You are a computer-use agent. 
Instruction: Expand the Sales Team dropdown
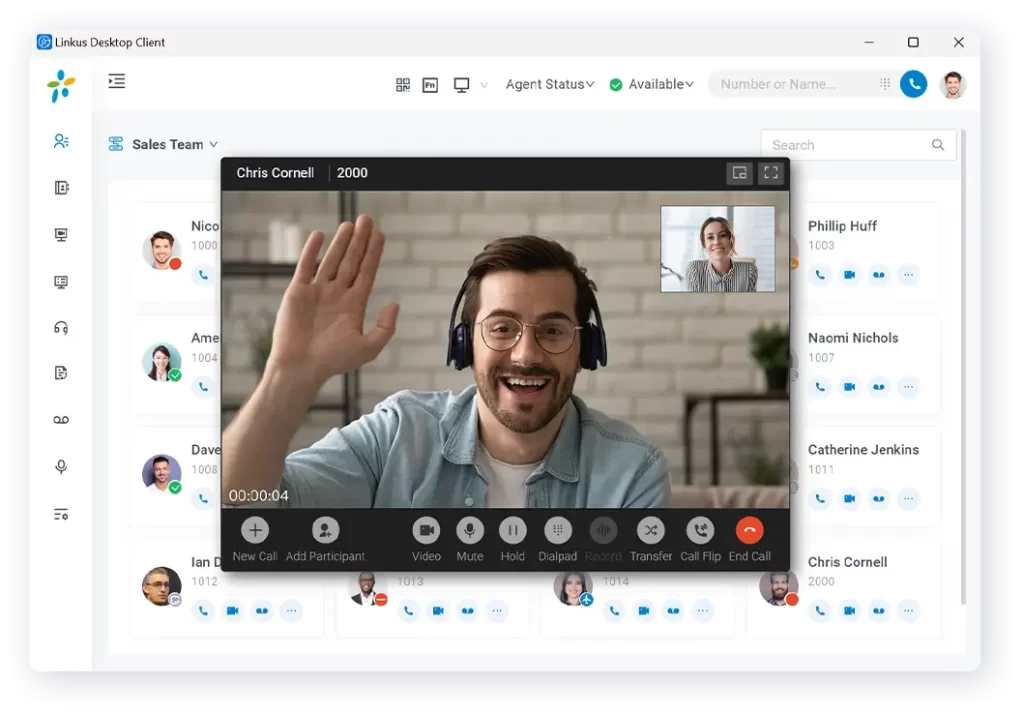tap(163, 145)
